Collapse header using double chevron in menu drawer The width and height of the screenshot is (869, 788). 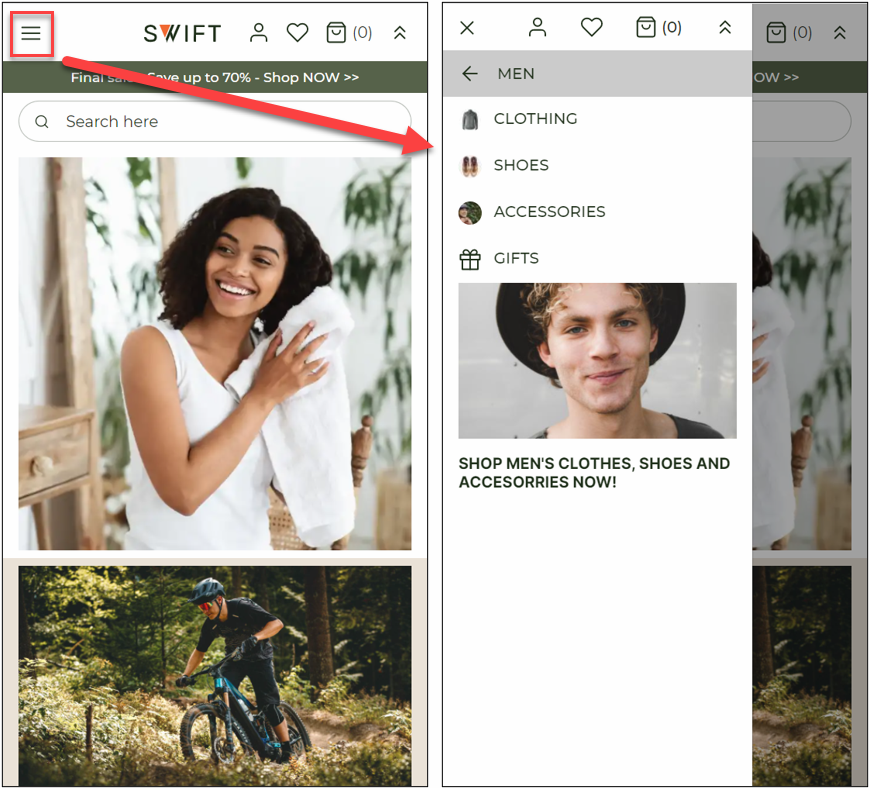click(x=725, y=28)
